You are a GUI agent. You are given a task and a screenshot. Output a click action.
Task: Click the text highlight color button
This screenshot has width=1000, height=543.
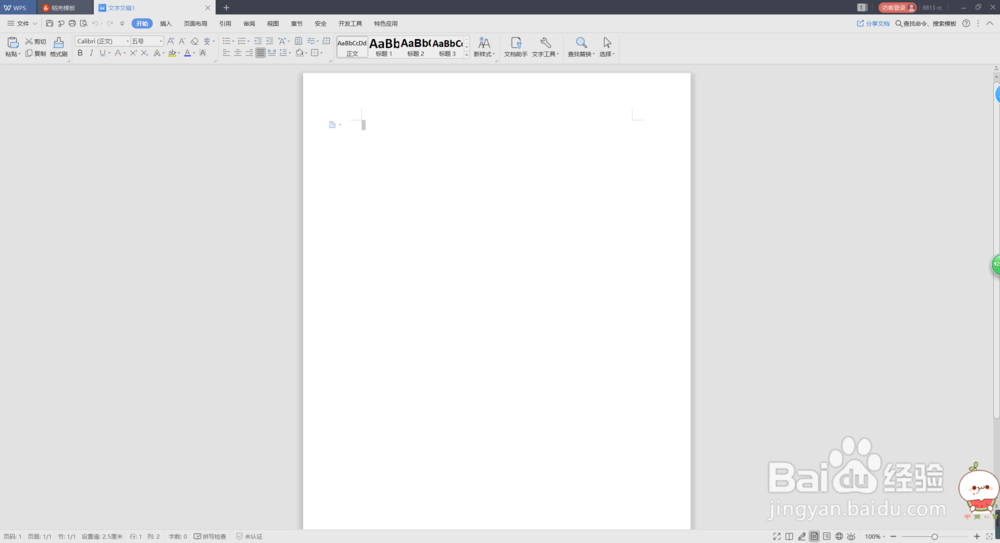pyautogui.click(x=172, y=53)
